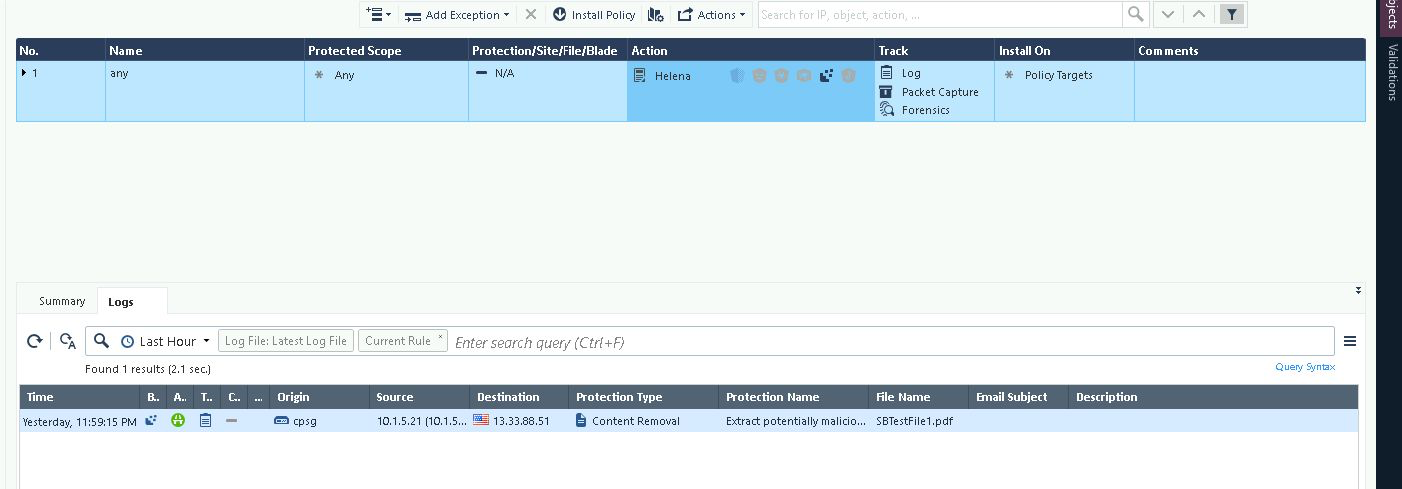Image resolution: width=1402 pixels, height=489 pixels.
Task: Click the funnel filter icon in toolbar
Action: (1233, 14)
